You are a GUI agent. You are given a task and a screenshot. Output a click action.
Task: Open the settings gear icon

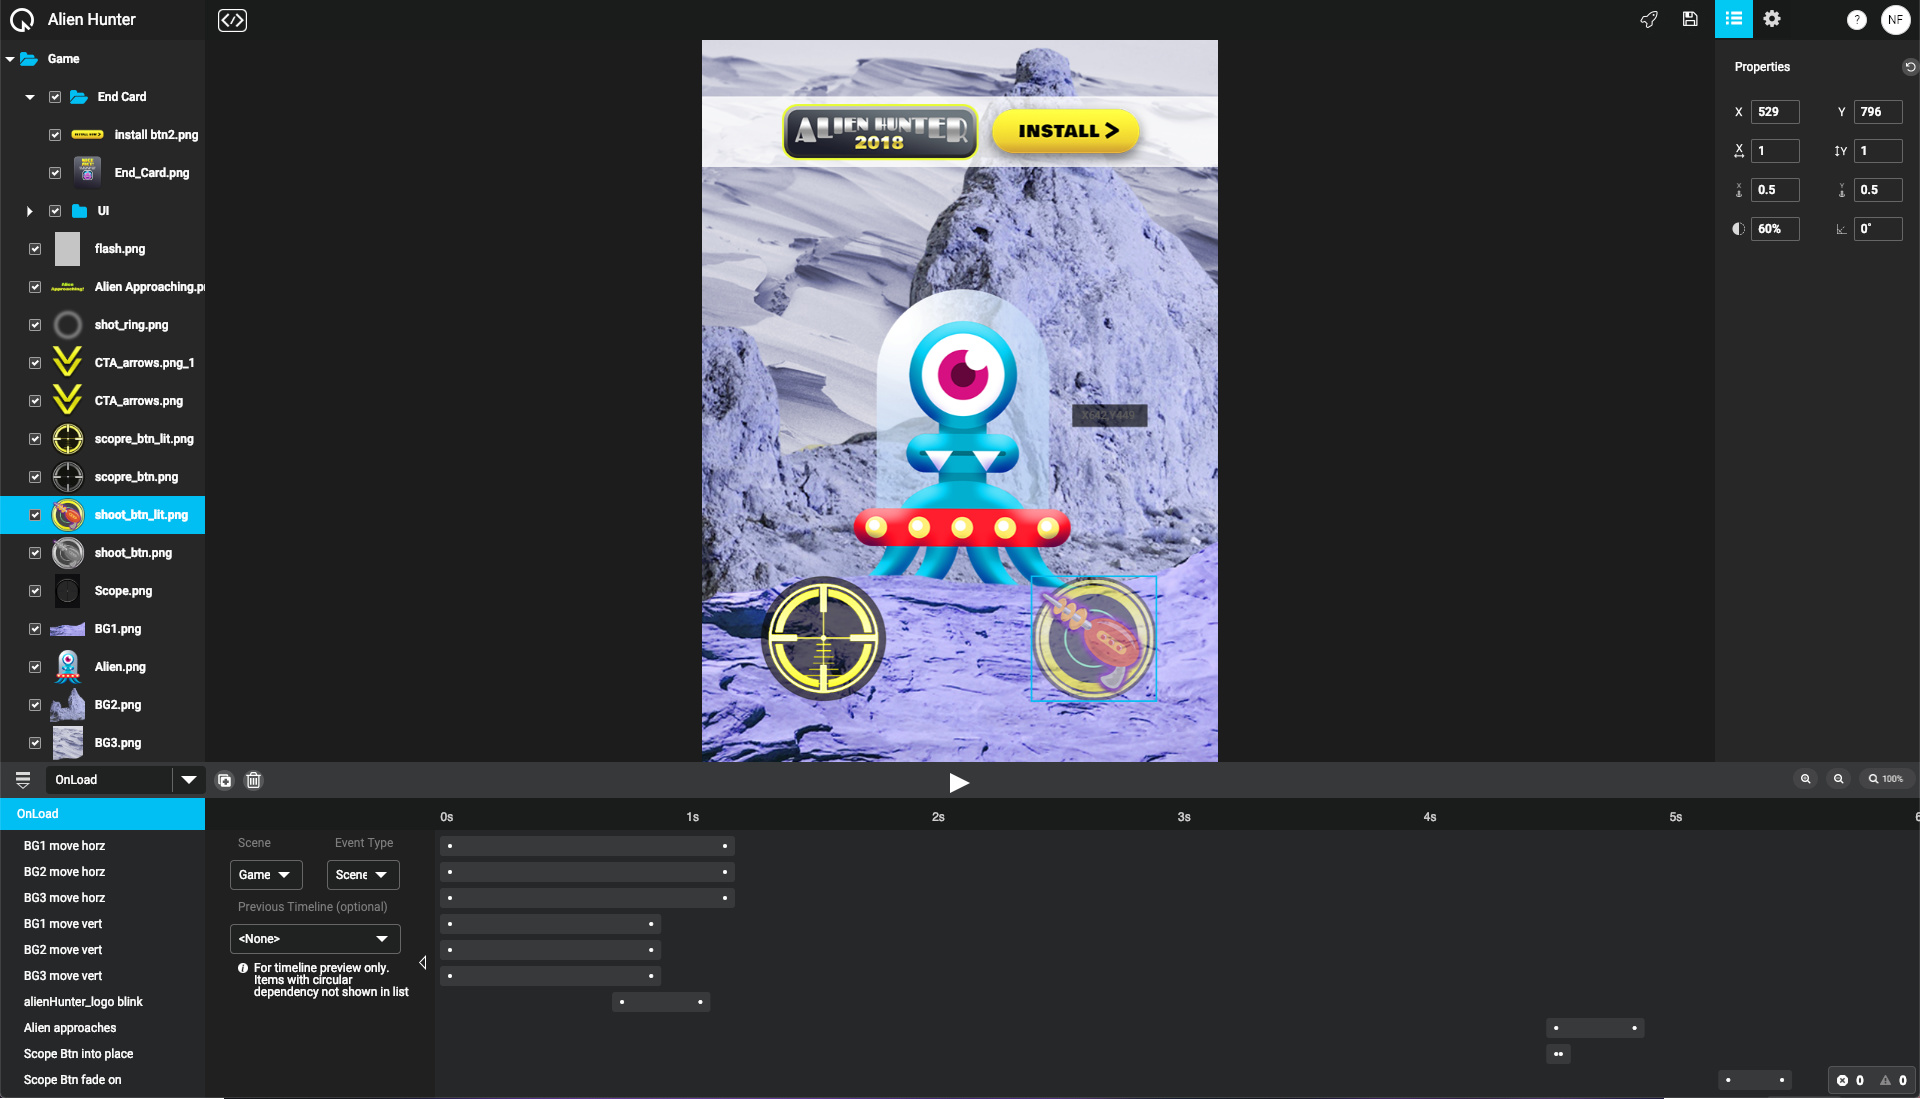pos(1772,19)
